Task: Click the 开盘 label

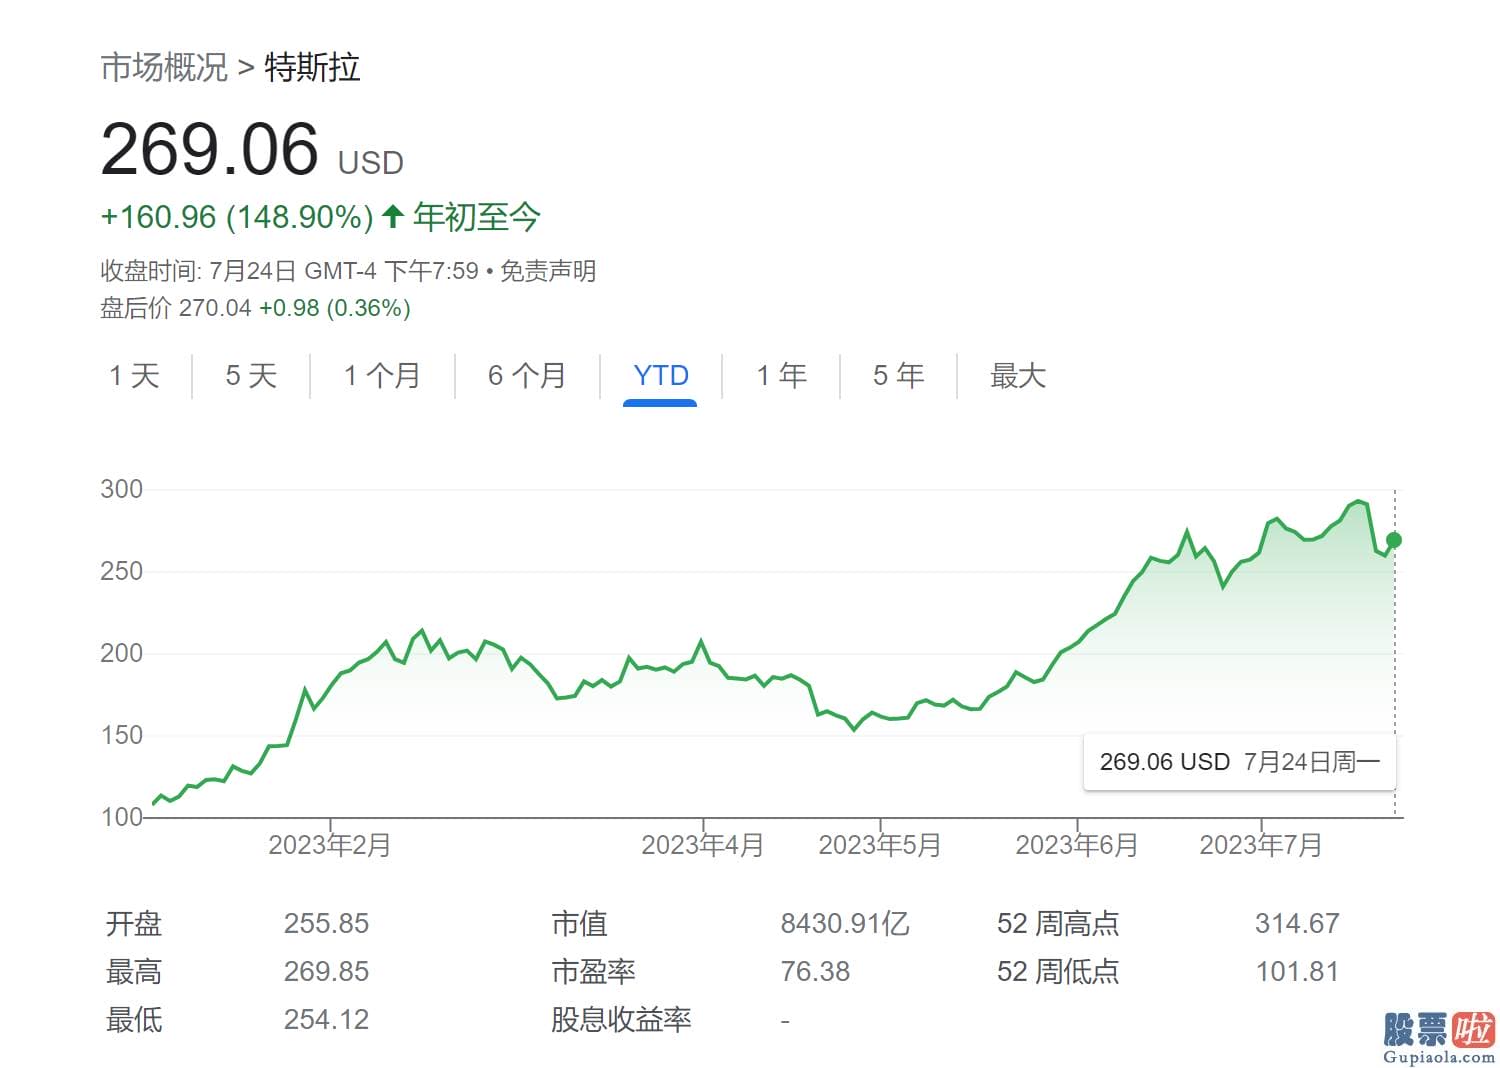Action: (134, 923)
